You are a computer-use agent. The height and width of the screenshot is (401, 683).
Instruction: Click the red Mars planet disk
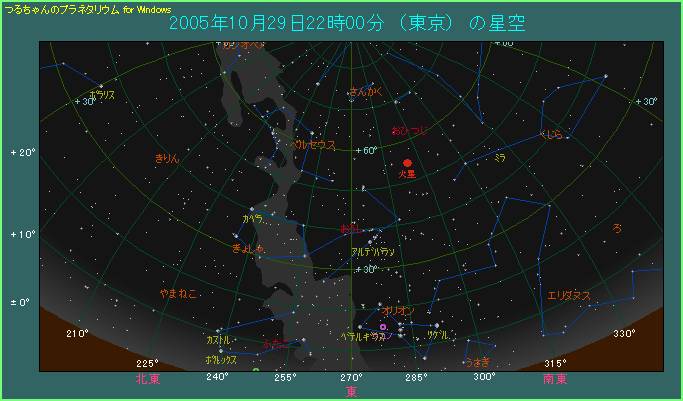[x=406, y=162]
